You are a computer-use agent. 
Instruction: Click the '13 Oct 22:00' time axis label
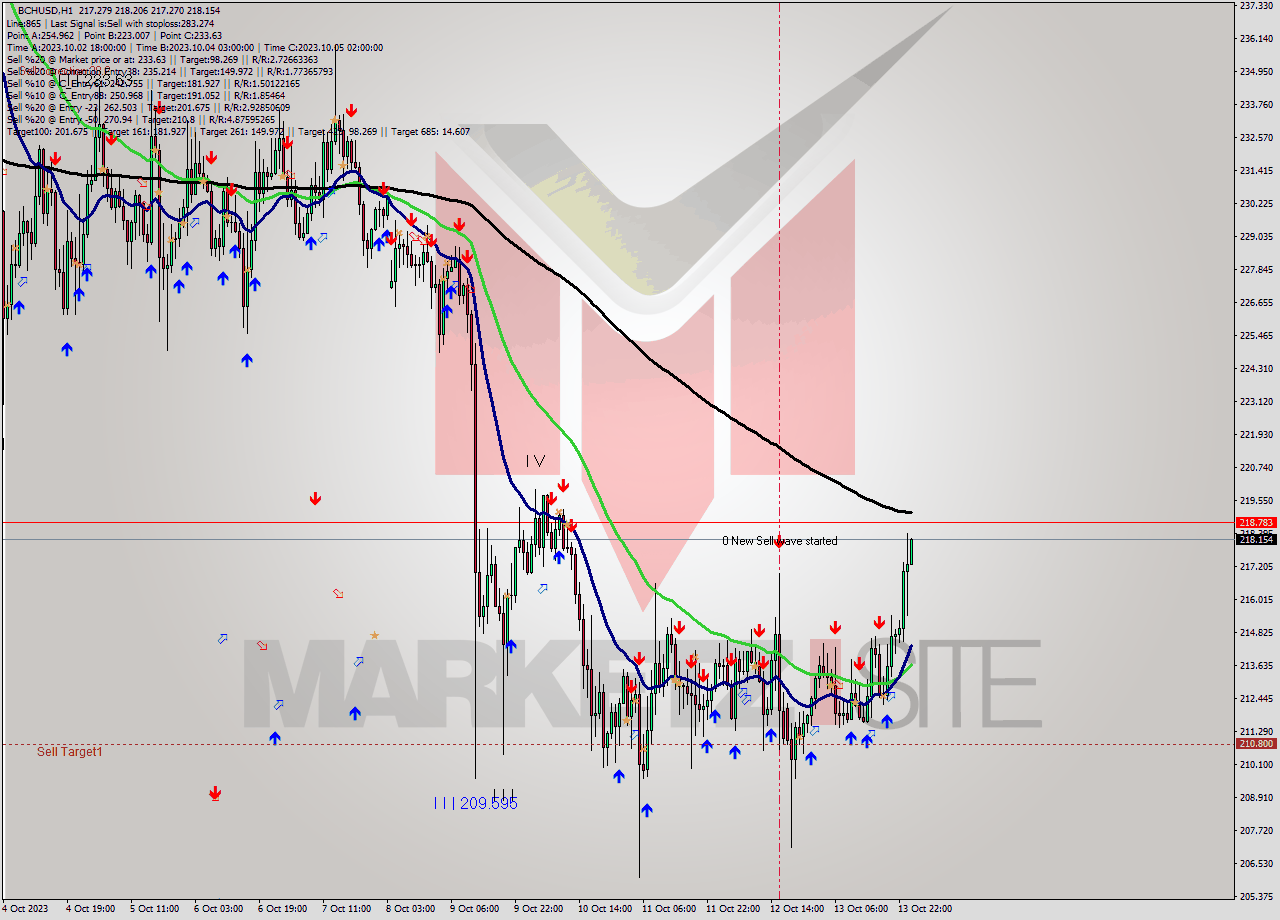(x=925, y=909)
